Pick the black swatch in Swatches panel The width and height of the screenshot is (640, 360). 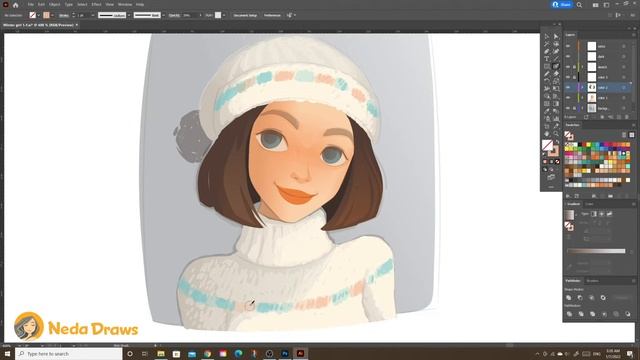pyautogui.click(x=580, y=144)
